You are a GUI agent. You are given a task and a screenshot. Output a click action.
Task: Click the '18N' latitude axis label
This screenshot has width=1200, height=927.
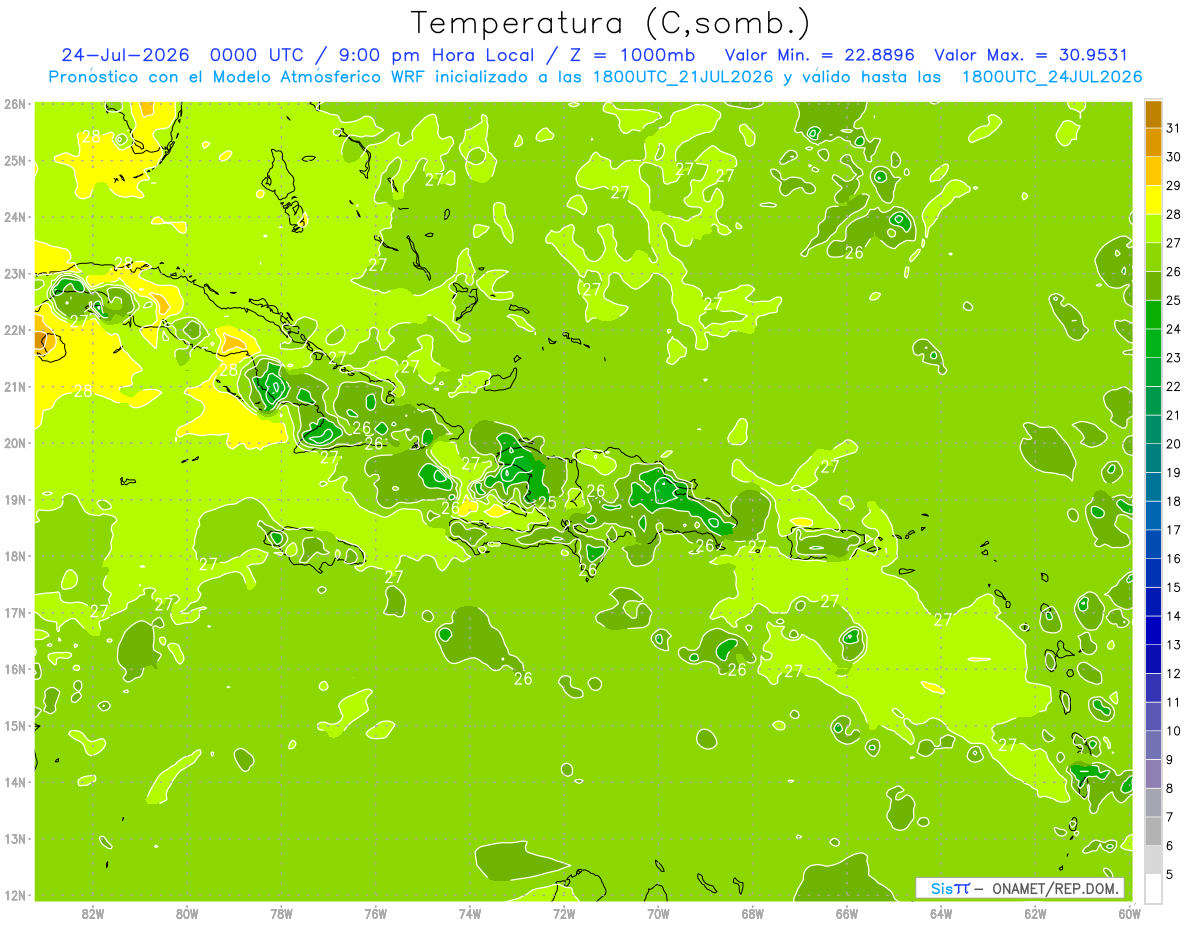pyautogui.click(x=14, y=556)
